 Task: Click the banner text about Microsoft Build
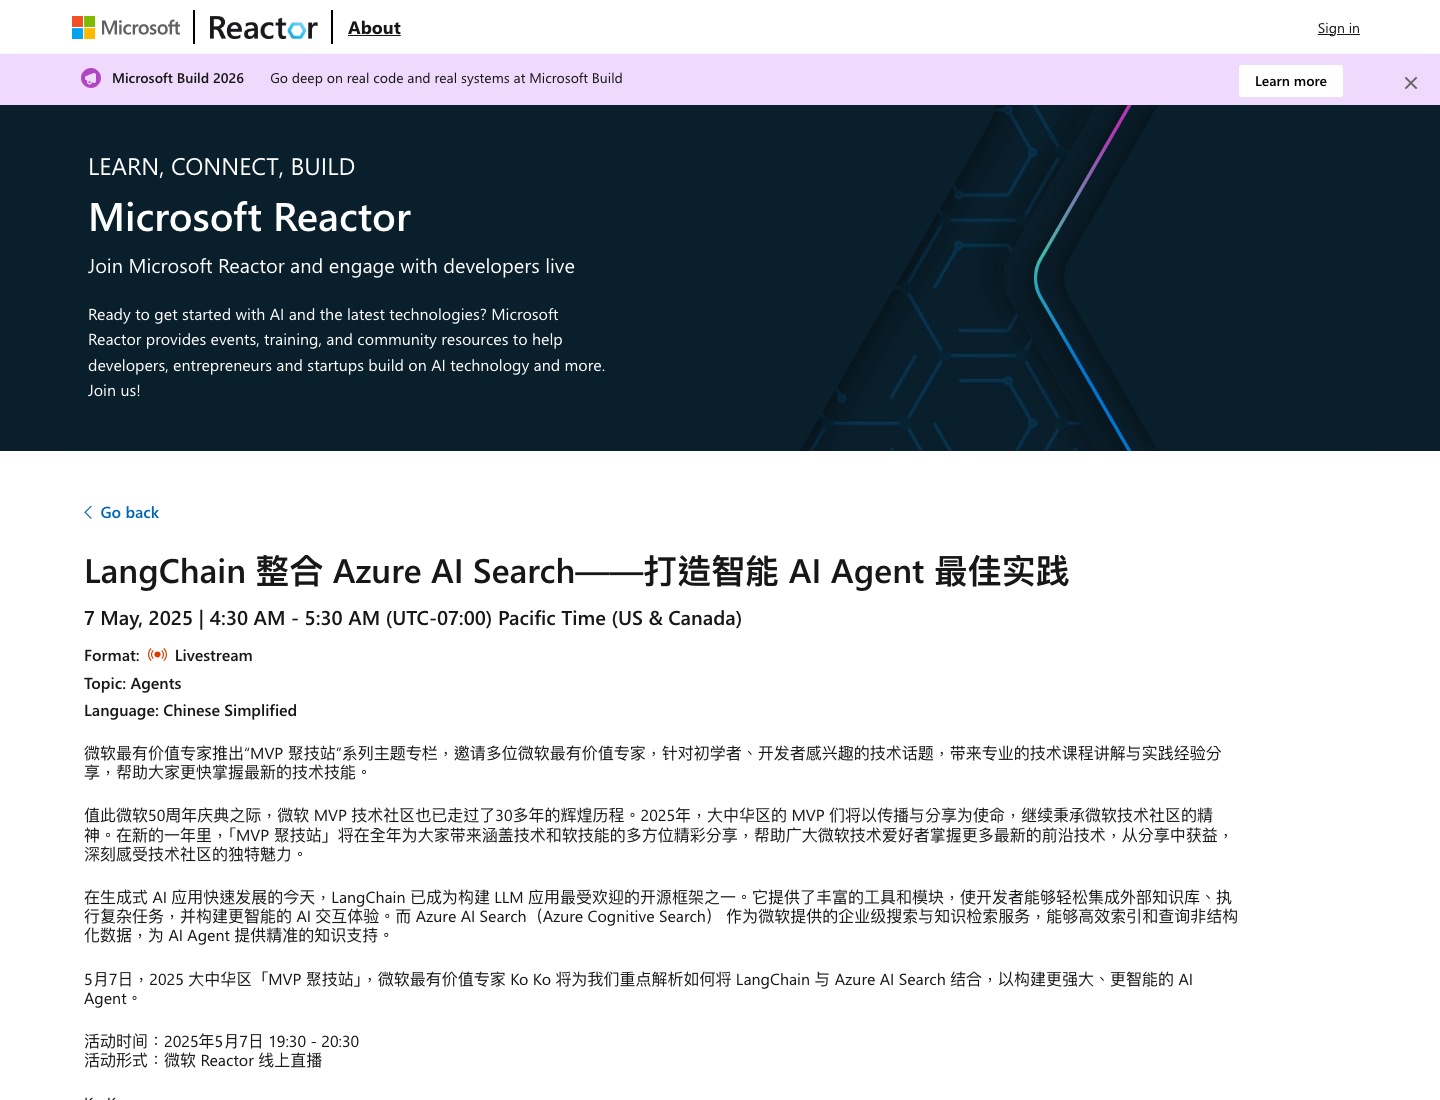[x=446, y=78]
